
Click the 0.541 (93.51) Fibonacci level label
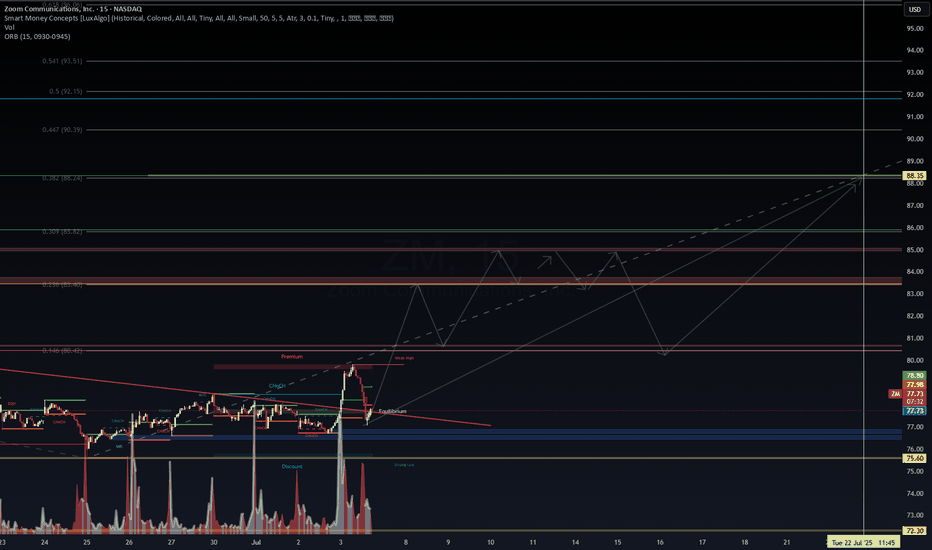(x=62, y=61)
